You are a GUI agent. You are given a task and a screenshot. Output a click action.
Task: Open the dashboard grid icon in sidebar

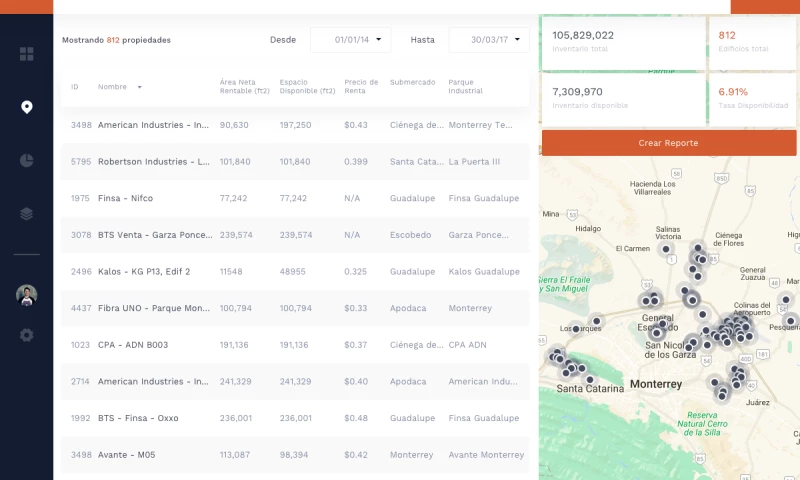click(26, 54)
